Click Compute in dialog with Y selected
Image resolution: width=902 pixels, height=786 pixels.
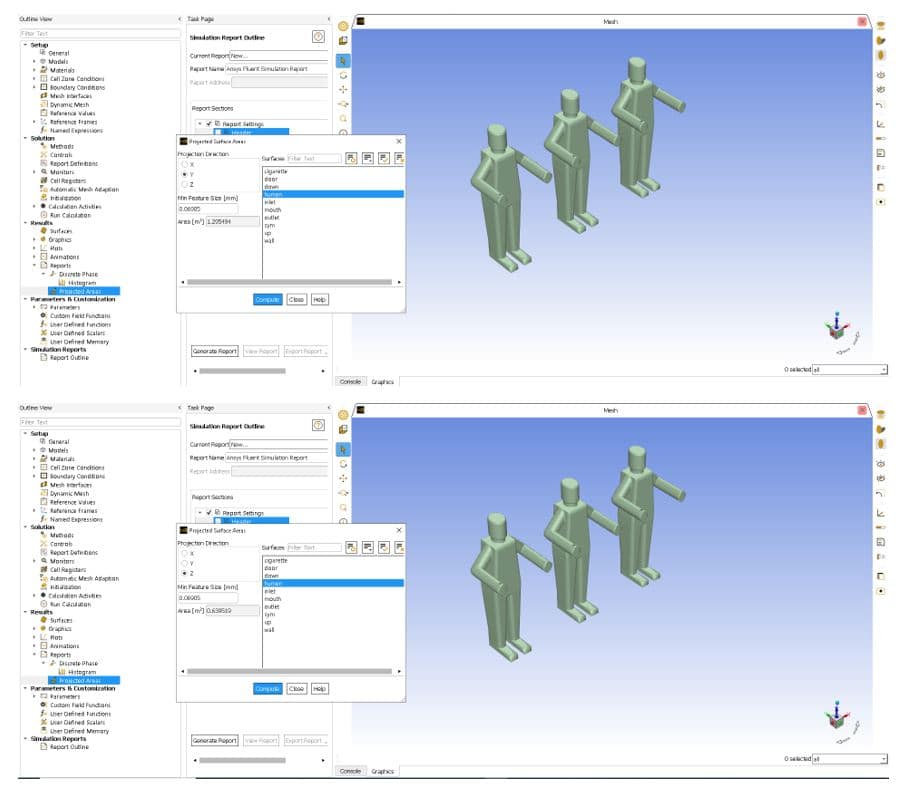click(267, 299)
